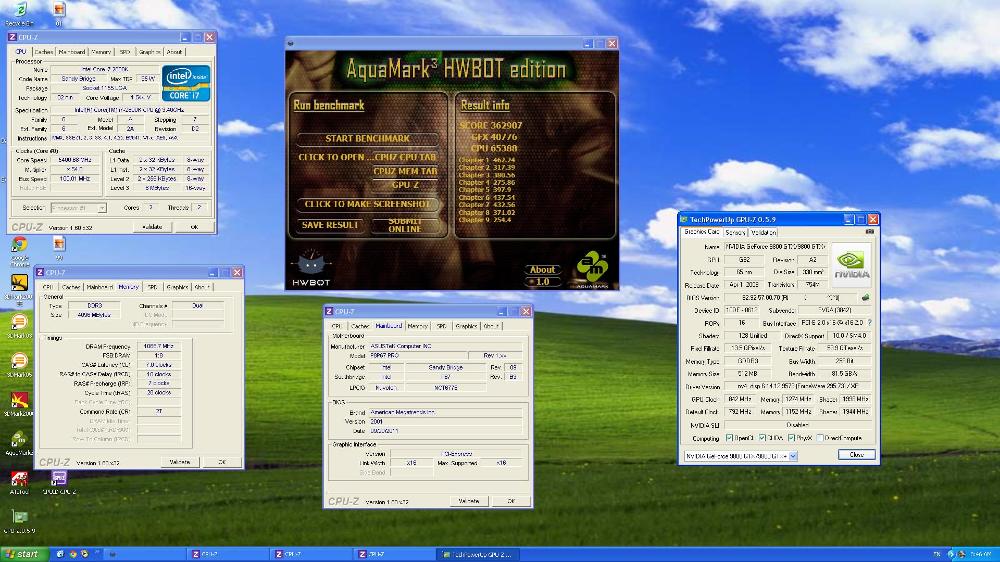The width and height of the screenshot is (1000, 562).
Task: Open the Recycle Bin desktop icon
Action: 19,10
